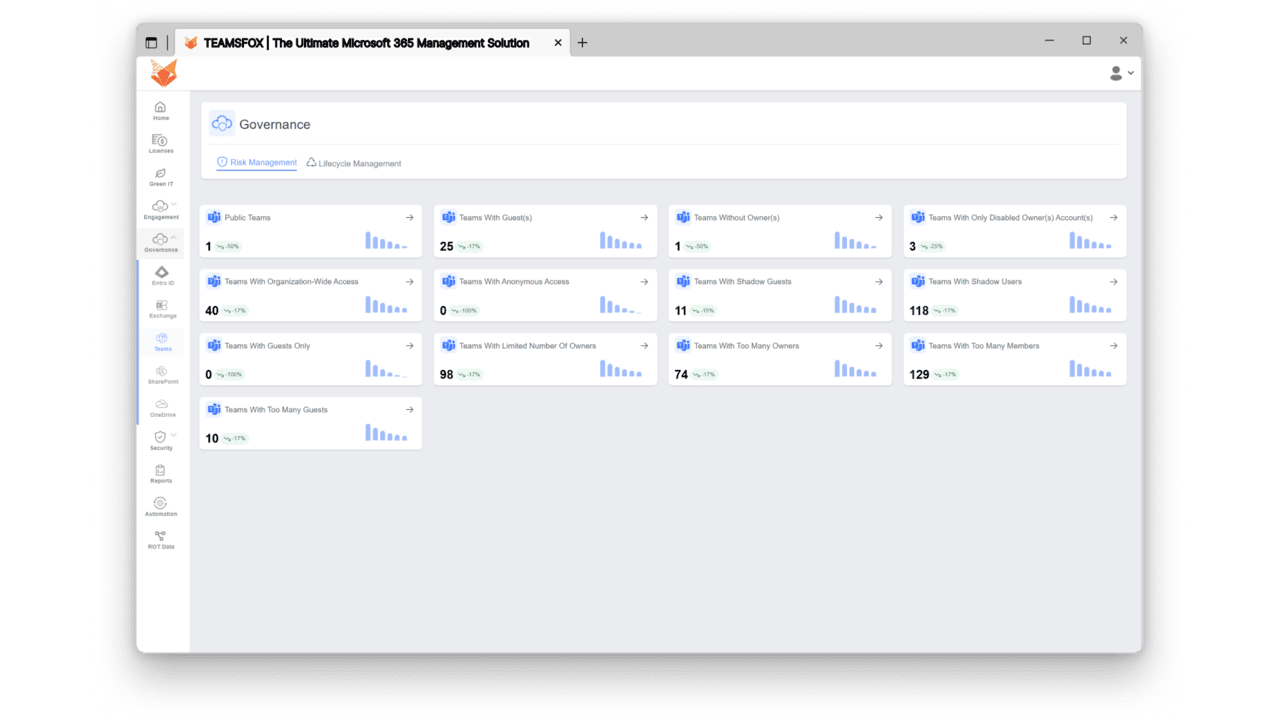Open the user account dropdown
The width and height of the screenshot is (1280, 720).
click(1122, 73)
